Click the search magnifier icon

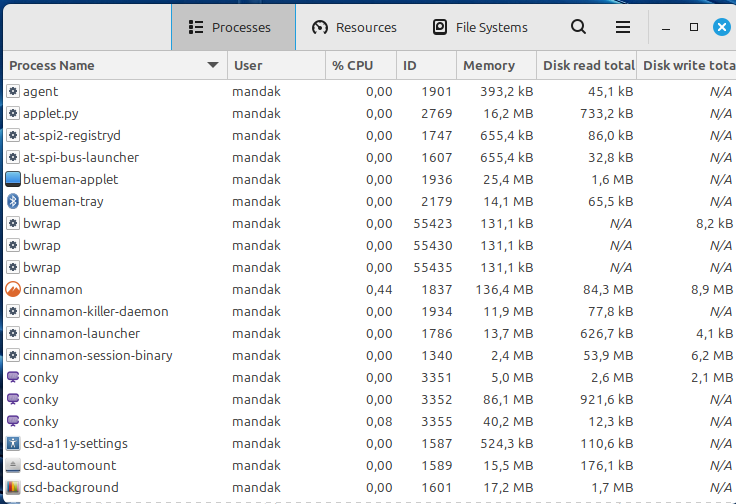pos(578,27)
